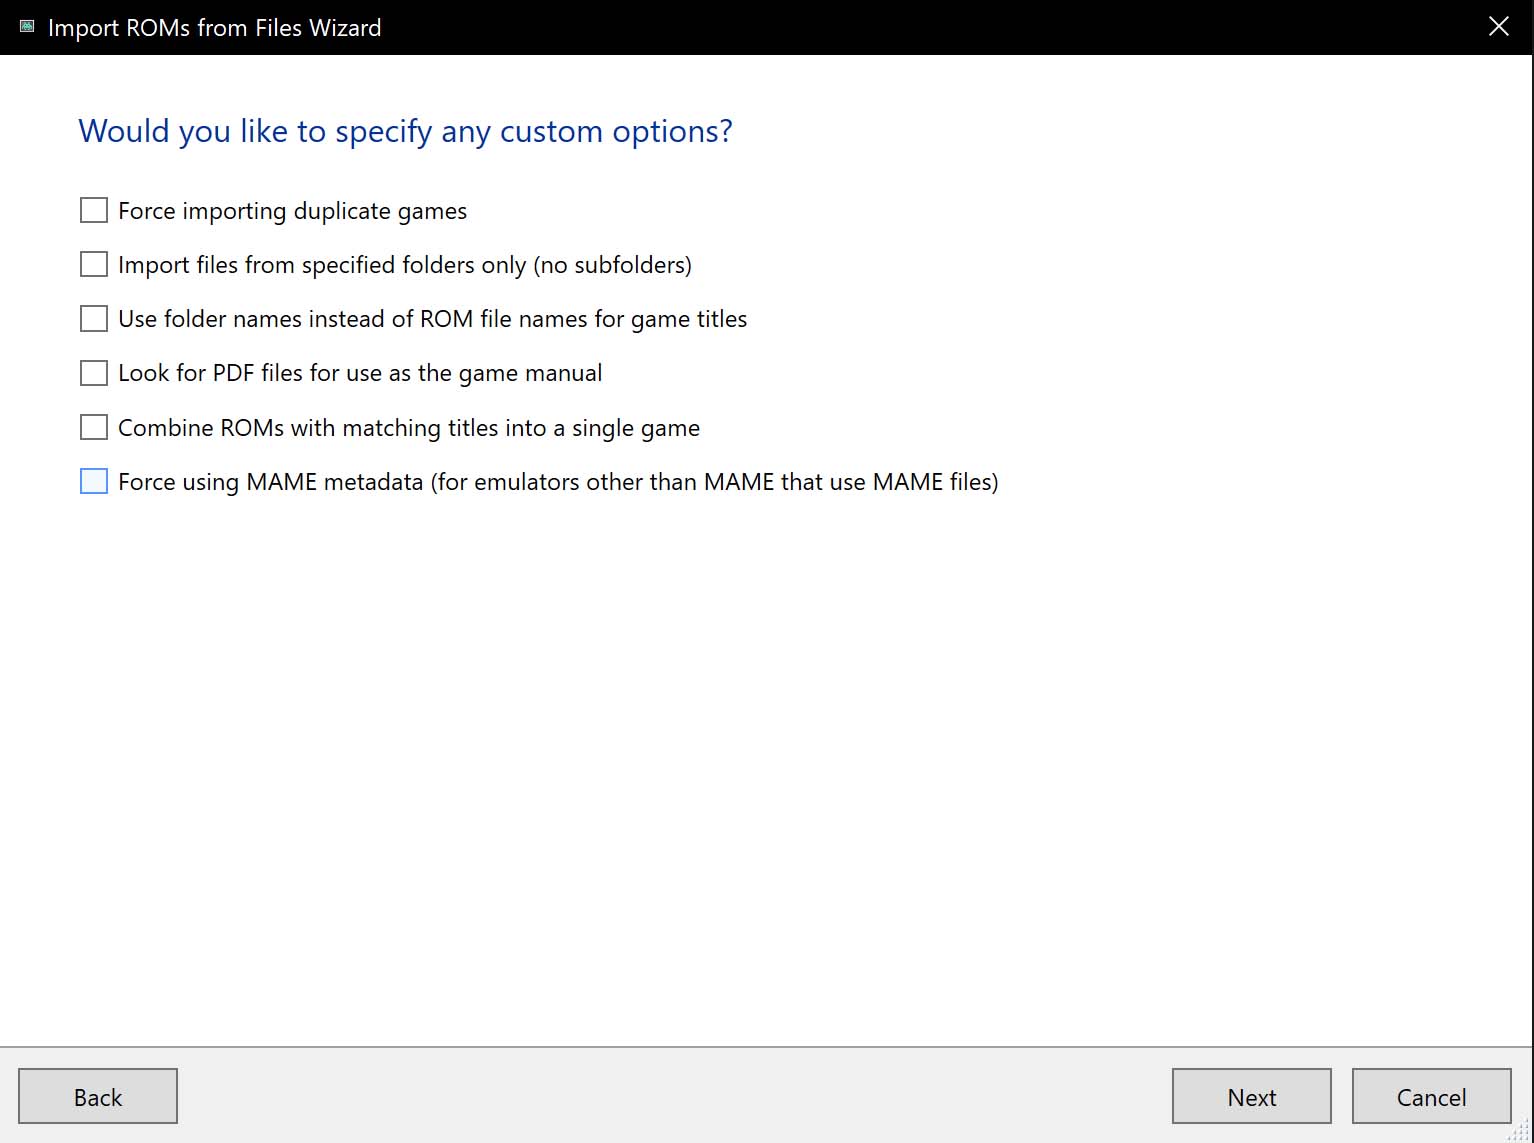This screenshot has width=1534, height=1143.
Task: Toggle the PDF game manual lookup checkbox
Action: click(94, 373)
